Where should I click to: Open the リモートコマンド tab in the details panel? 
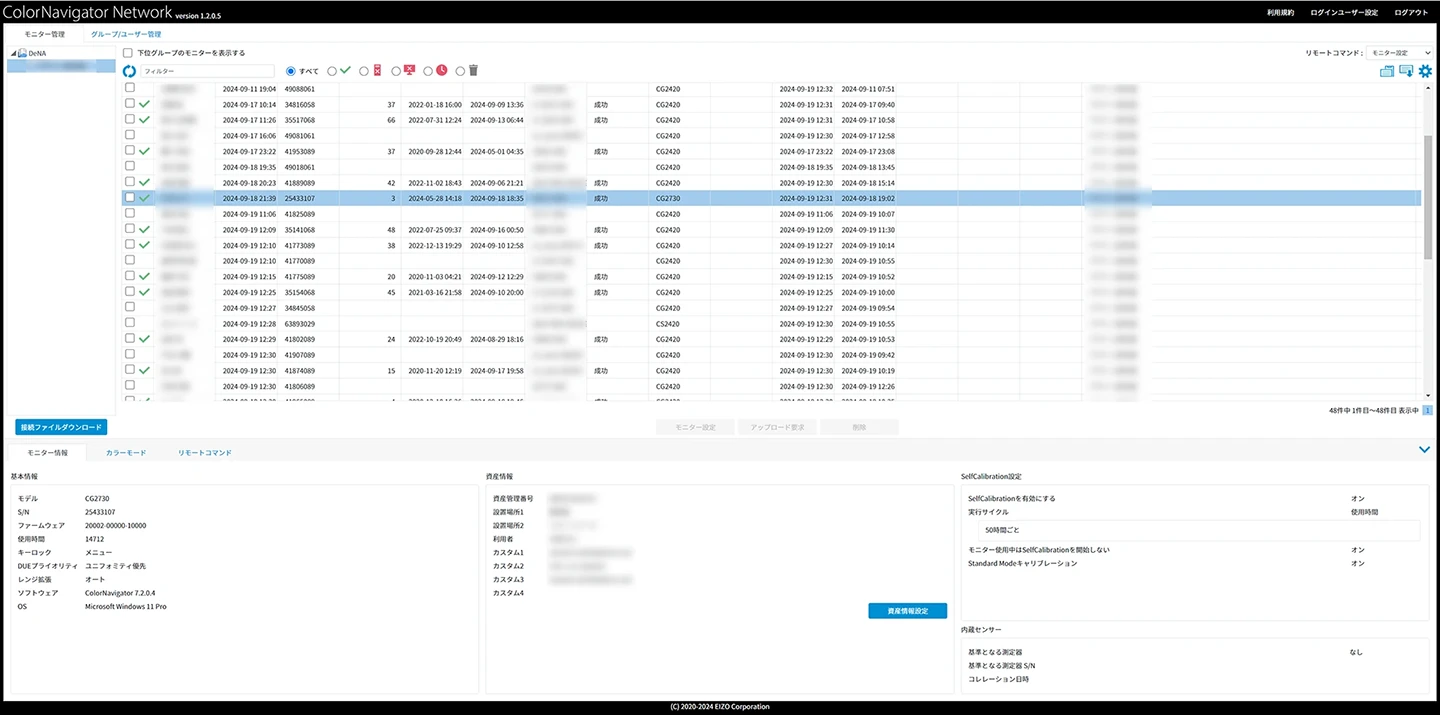[x=205, y=453]
